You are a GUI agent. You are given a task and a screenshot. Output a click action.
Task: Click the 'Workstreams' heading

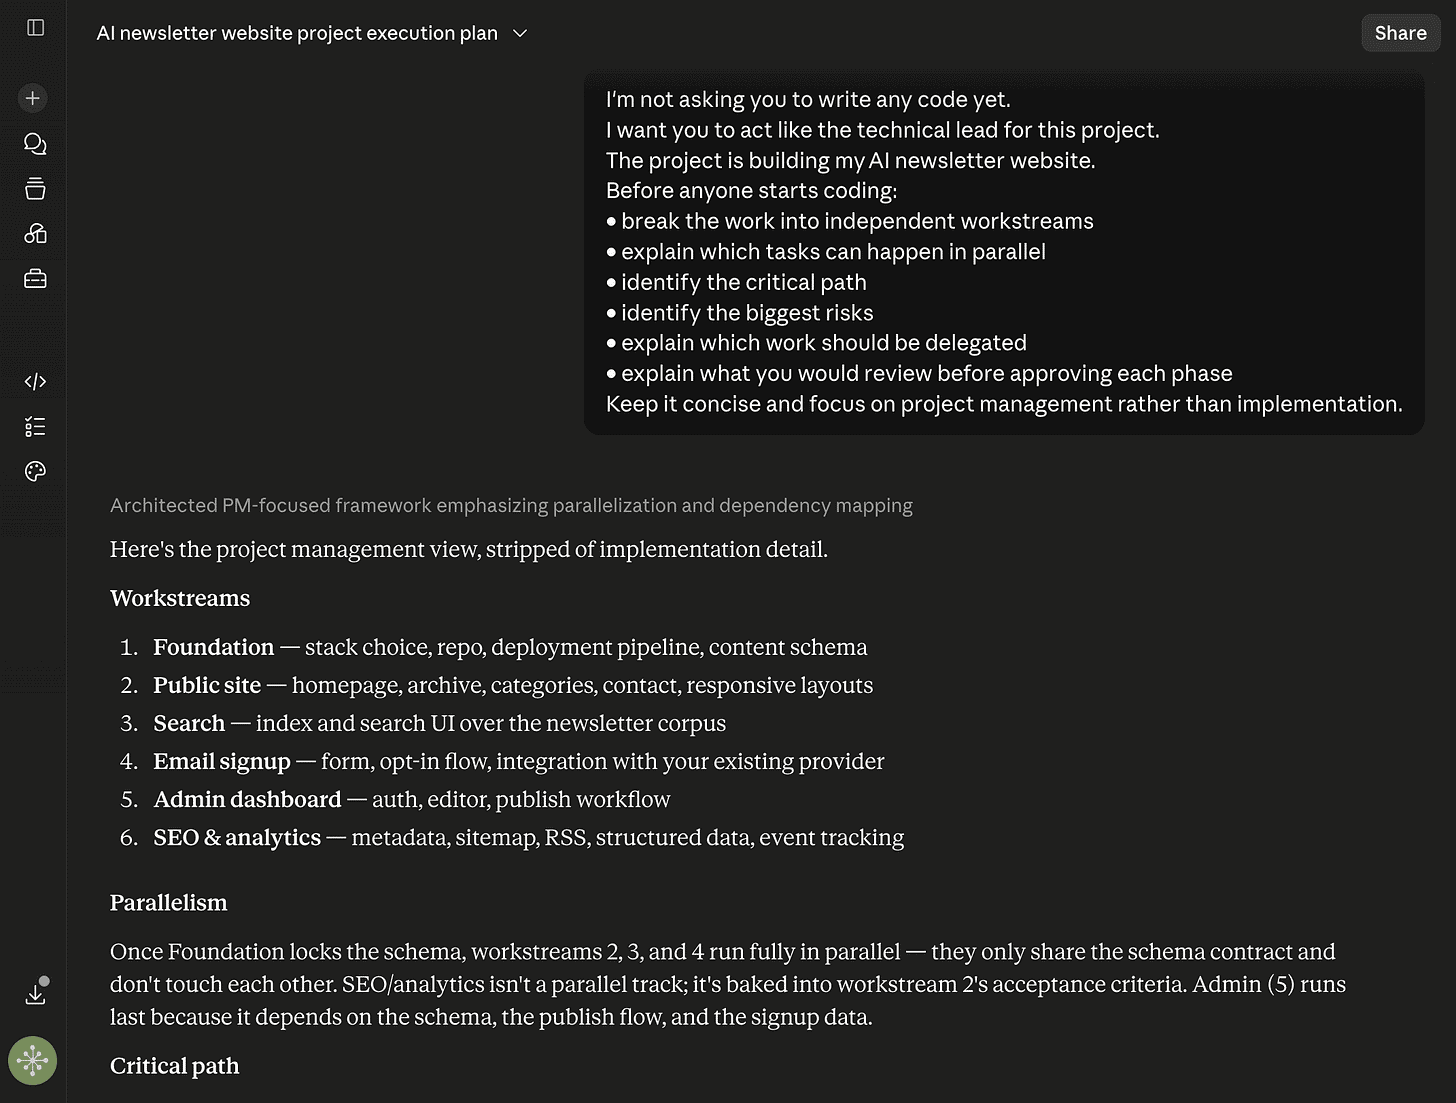180,598
